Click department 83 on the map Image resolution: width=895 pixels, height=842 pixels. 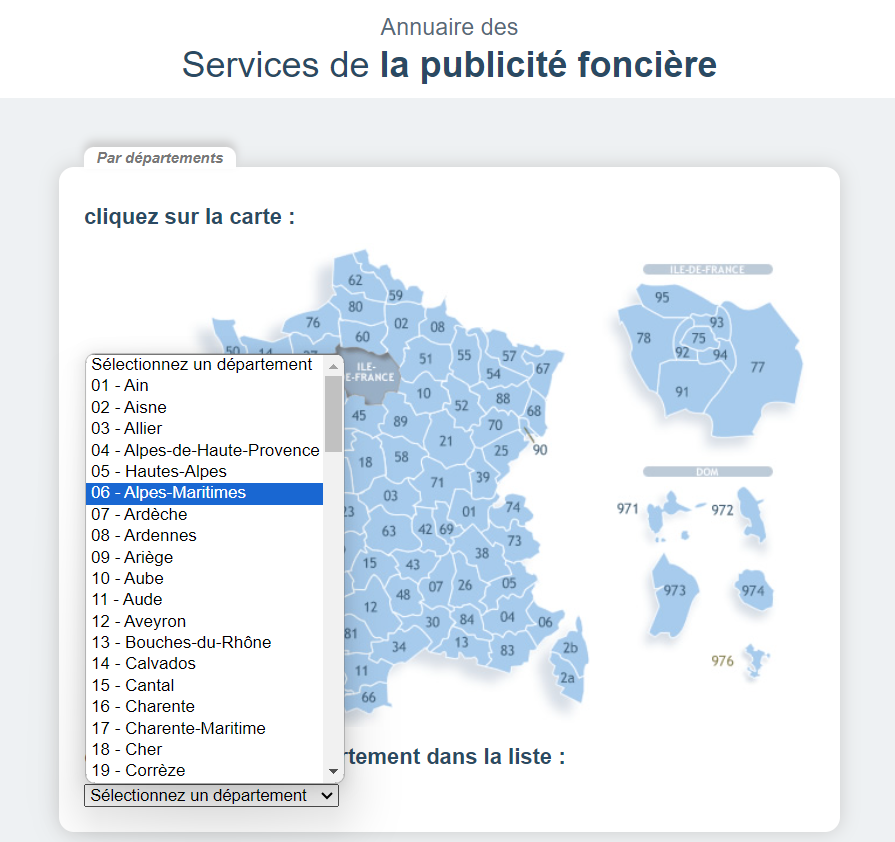pyautogui.click(x=507, y=650)
